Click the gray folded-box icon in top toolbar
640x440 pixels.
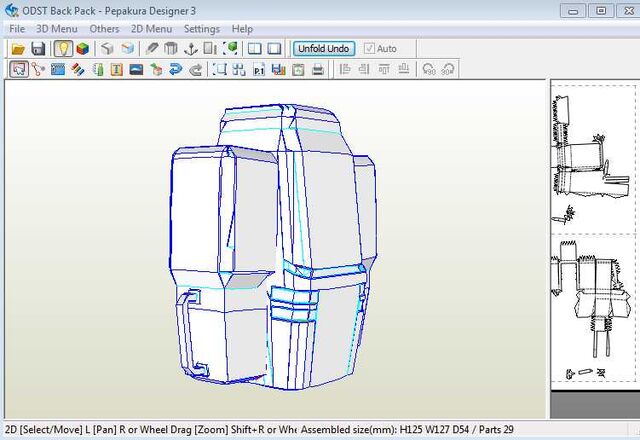click(171, 49)
